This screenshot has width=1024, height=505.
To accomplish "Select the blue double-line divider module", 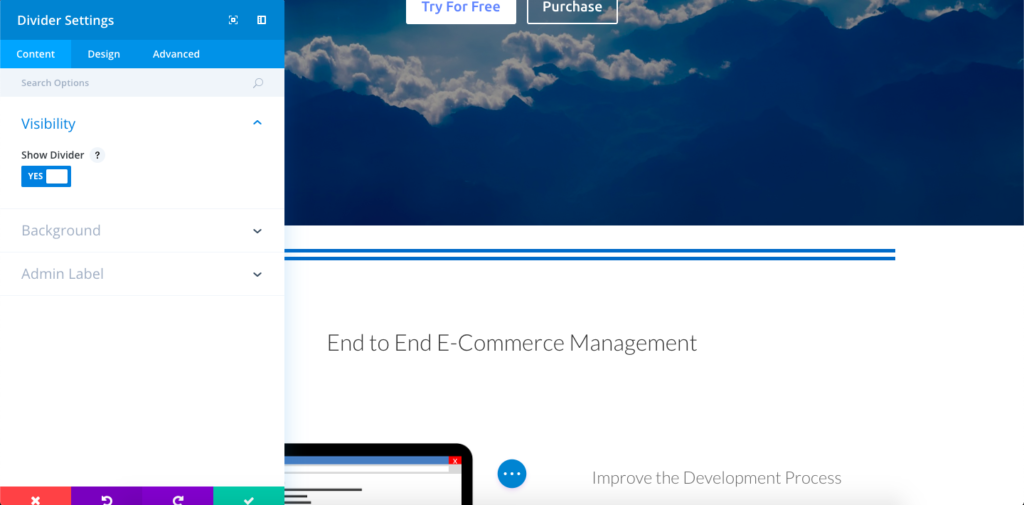I will (590, 255).
